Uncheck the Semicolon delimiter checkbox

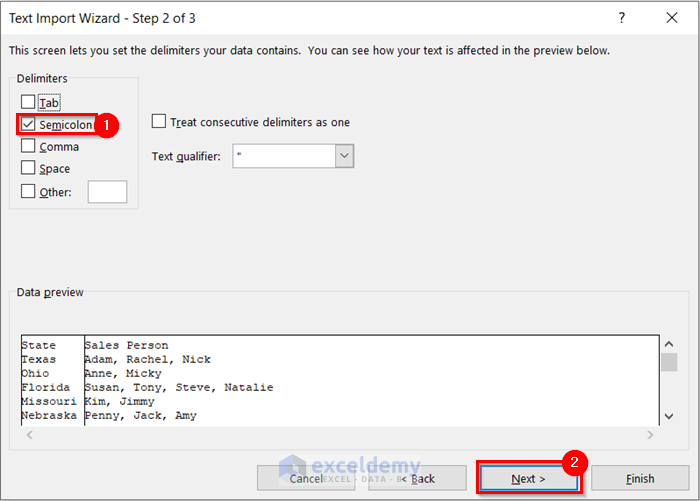tap(28, 124)
